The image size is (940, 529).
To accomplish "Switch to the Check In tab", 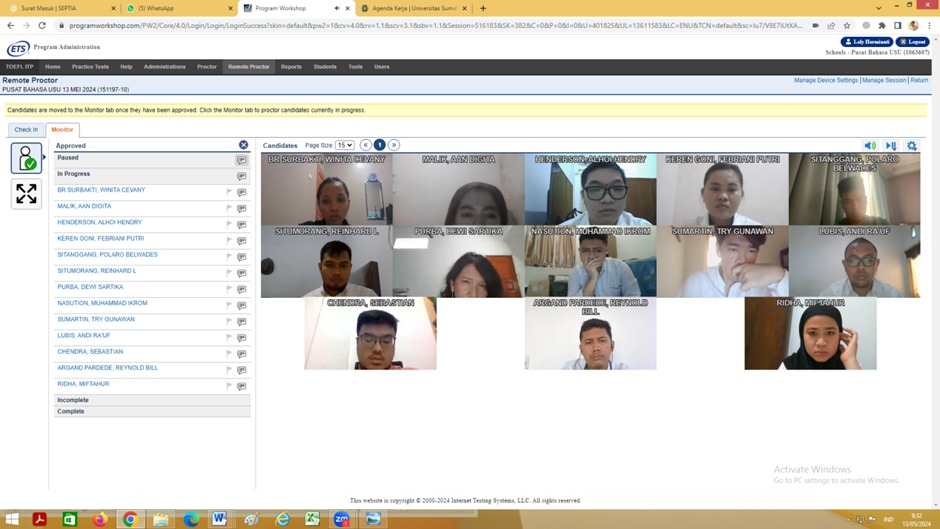I will pyautogui.click(x=26, y=130).
